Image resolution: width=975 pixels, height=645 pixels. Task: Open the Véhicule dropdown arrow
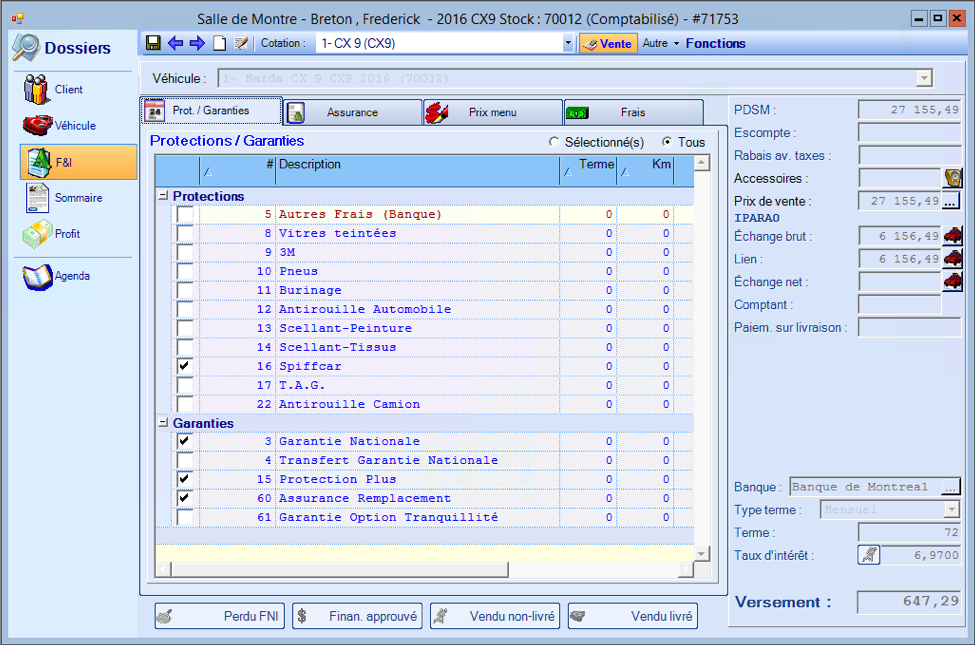point(924,78)
